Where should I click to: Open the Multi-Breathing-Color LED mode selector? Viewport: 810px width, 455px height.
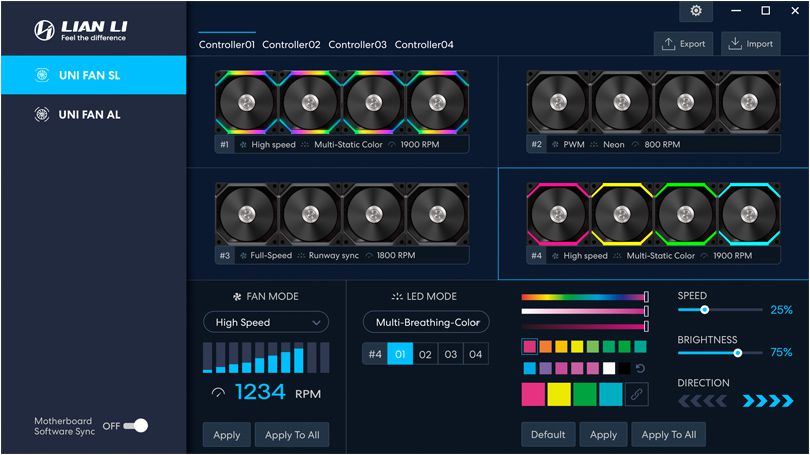(x=426, y=322)
